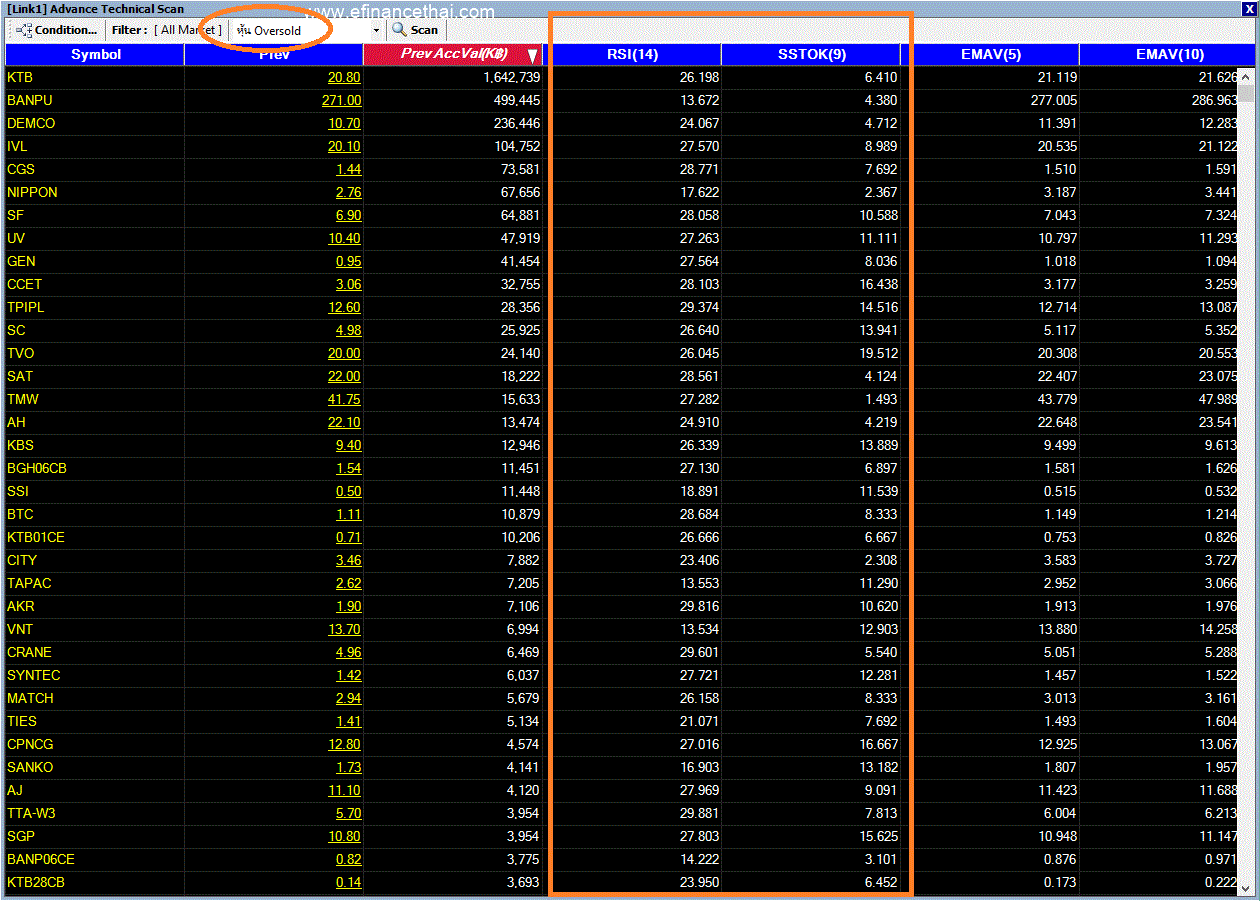This screenshot has height=901, width=1260.
Task: Select the TPIPL symbol
Action: pos(26,307)
